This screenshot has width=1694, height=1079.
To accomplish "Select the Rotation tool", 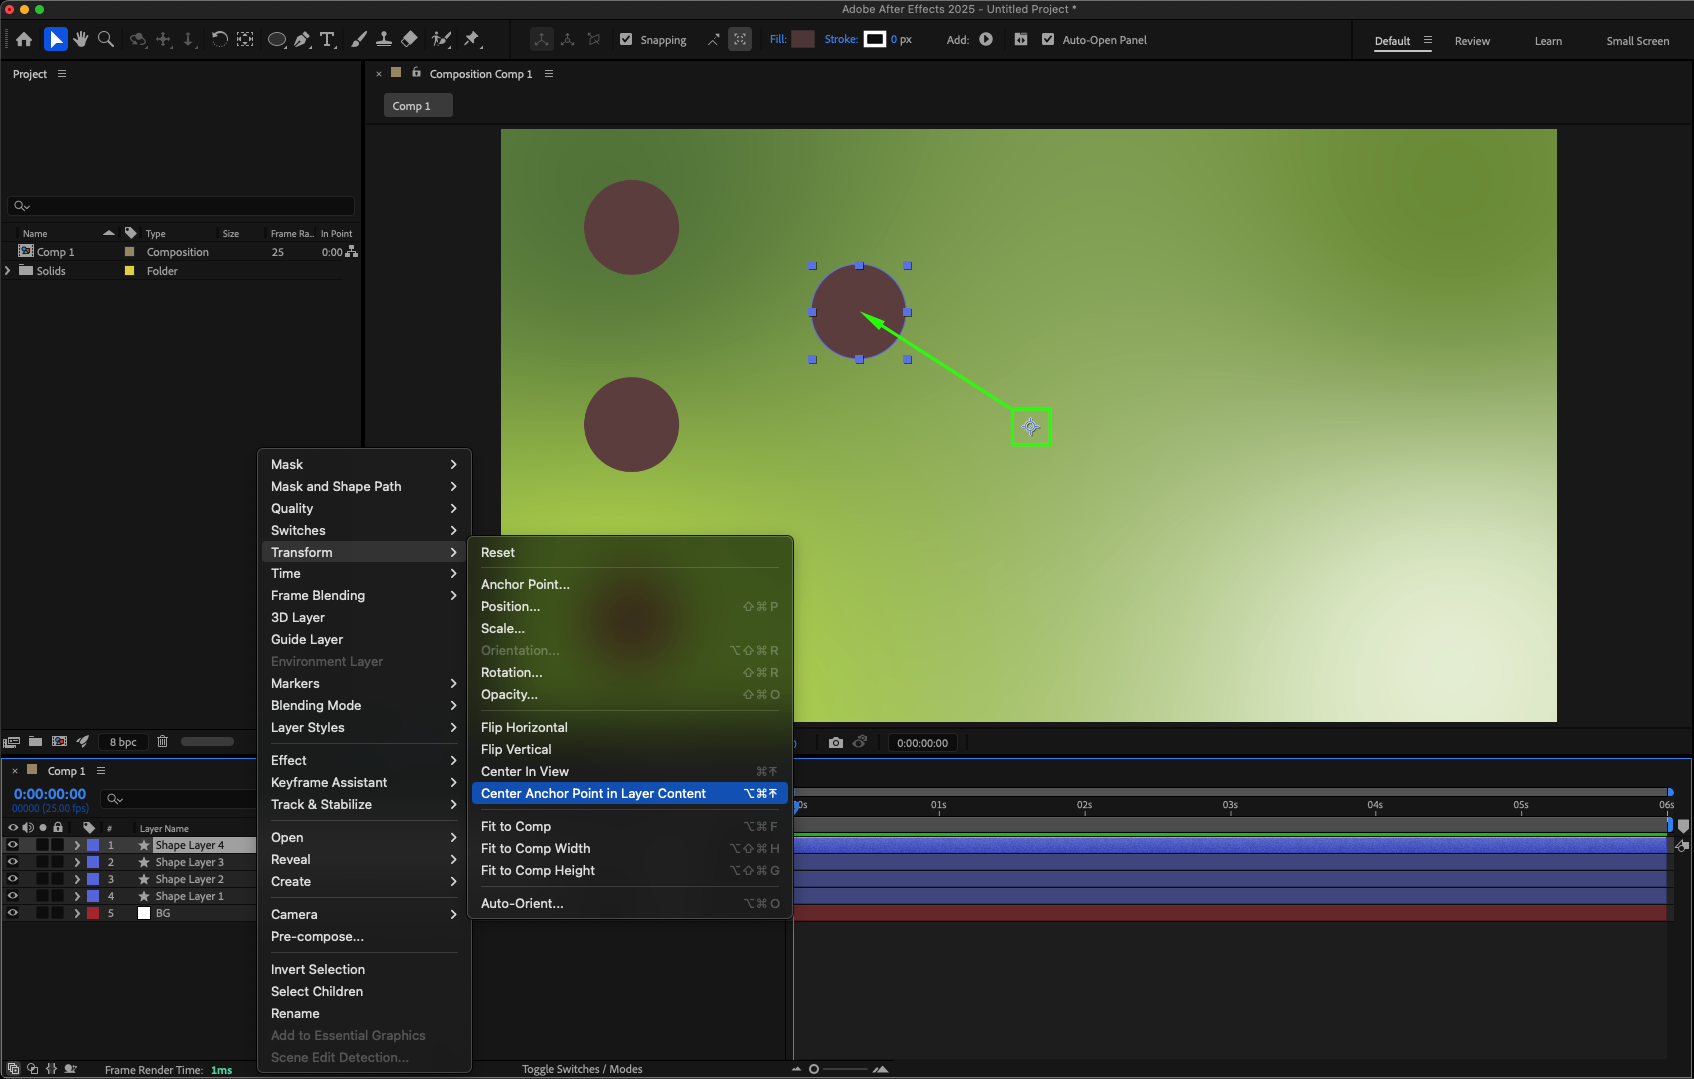I will pyautogui.click(x=219, y=39).
